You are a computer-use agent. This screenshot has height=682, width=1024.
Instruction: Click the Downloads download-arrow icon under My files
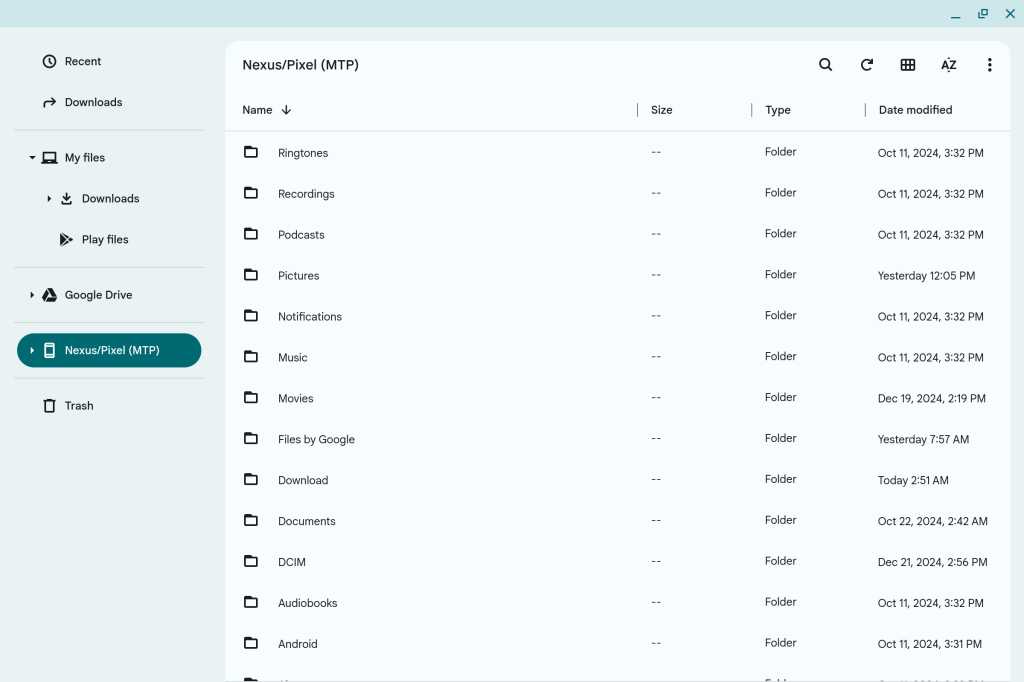click(67, 199)
